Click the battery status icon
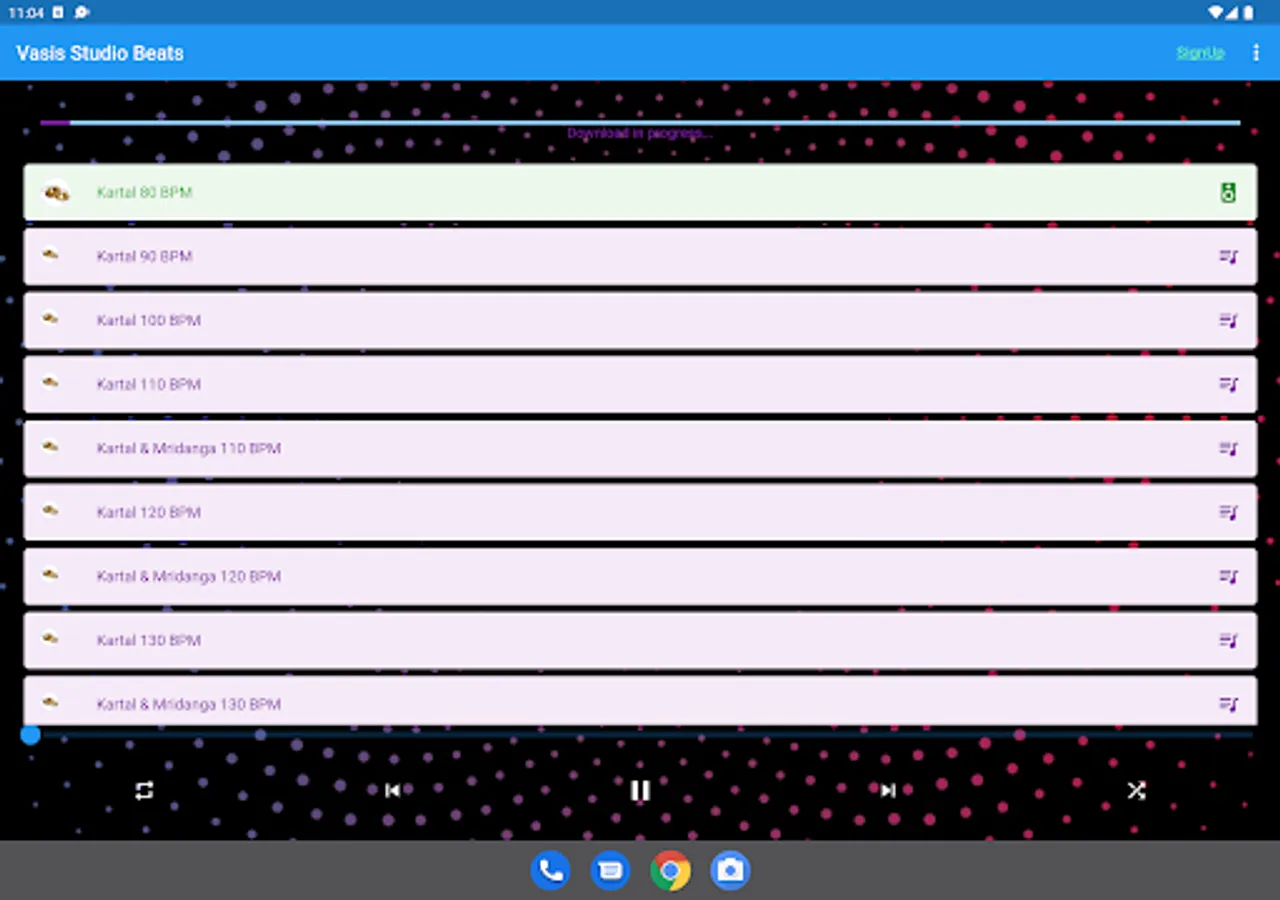This screenshot has width=1280, height=900. click(1248, 12)
